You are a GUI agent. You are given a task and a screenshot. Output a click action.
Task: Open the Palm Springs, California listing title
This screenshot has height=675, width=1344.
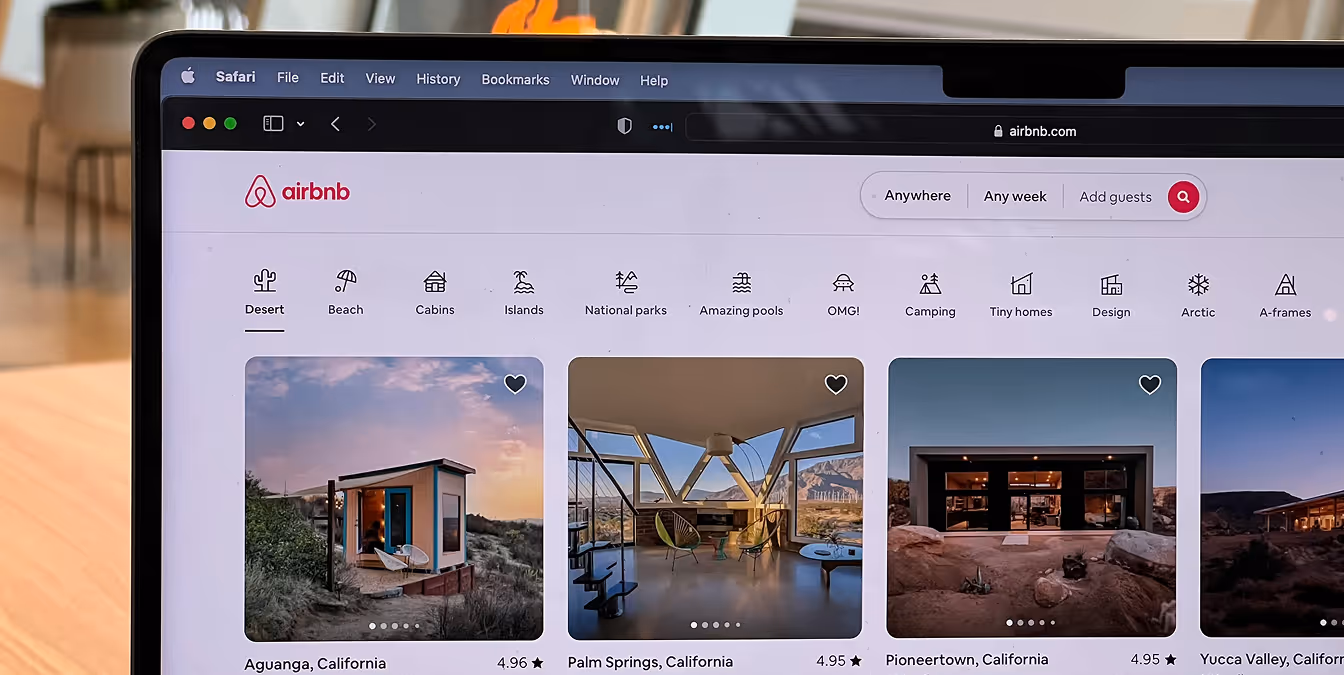tap(650, 662)
